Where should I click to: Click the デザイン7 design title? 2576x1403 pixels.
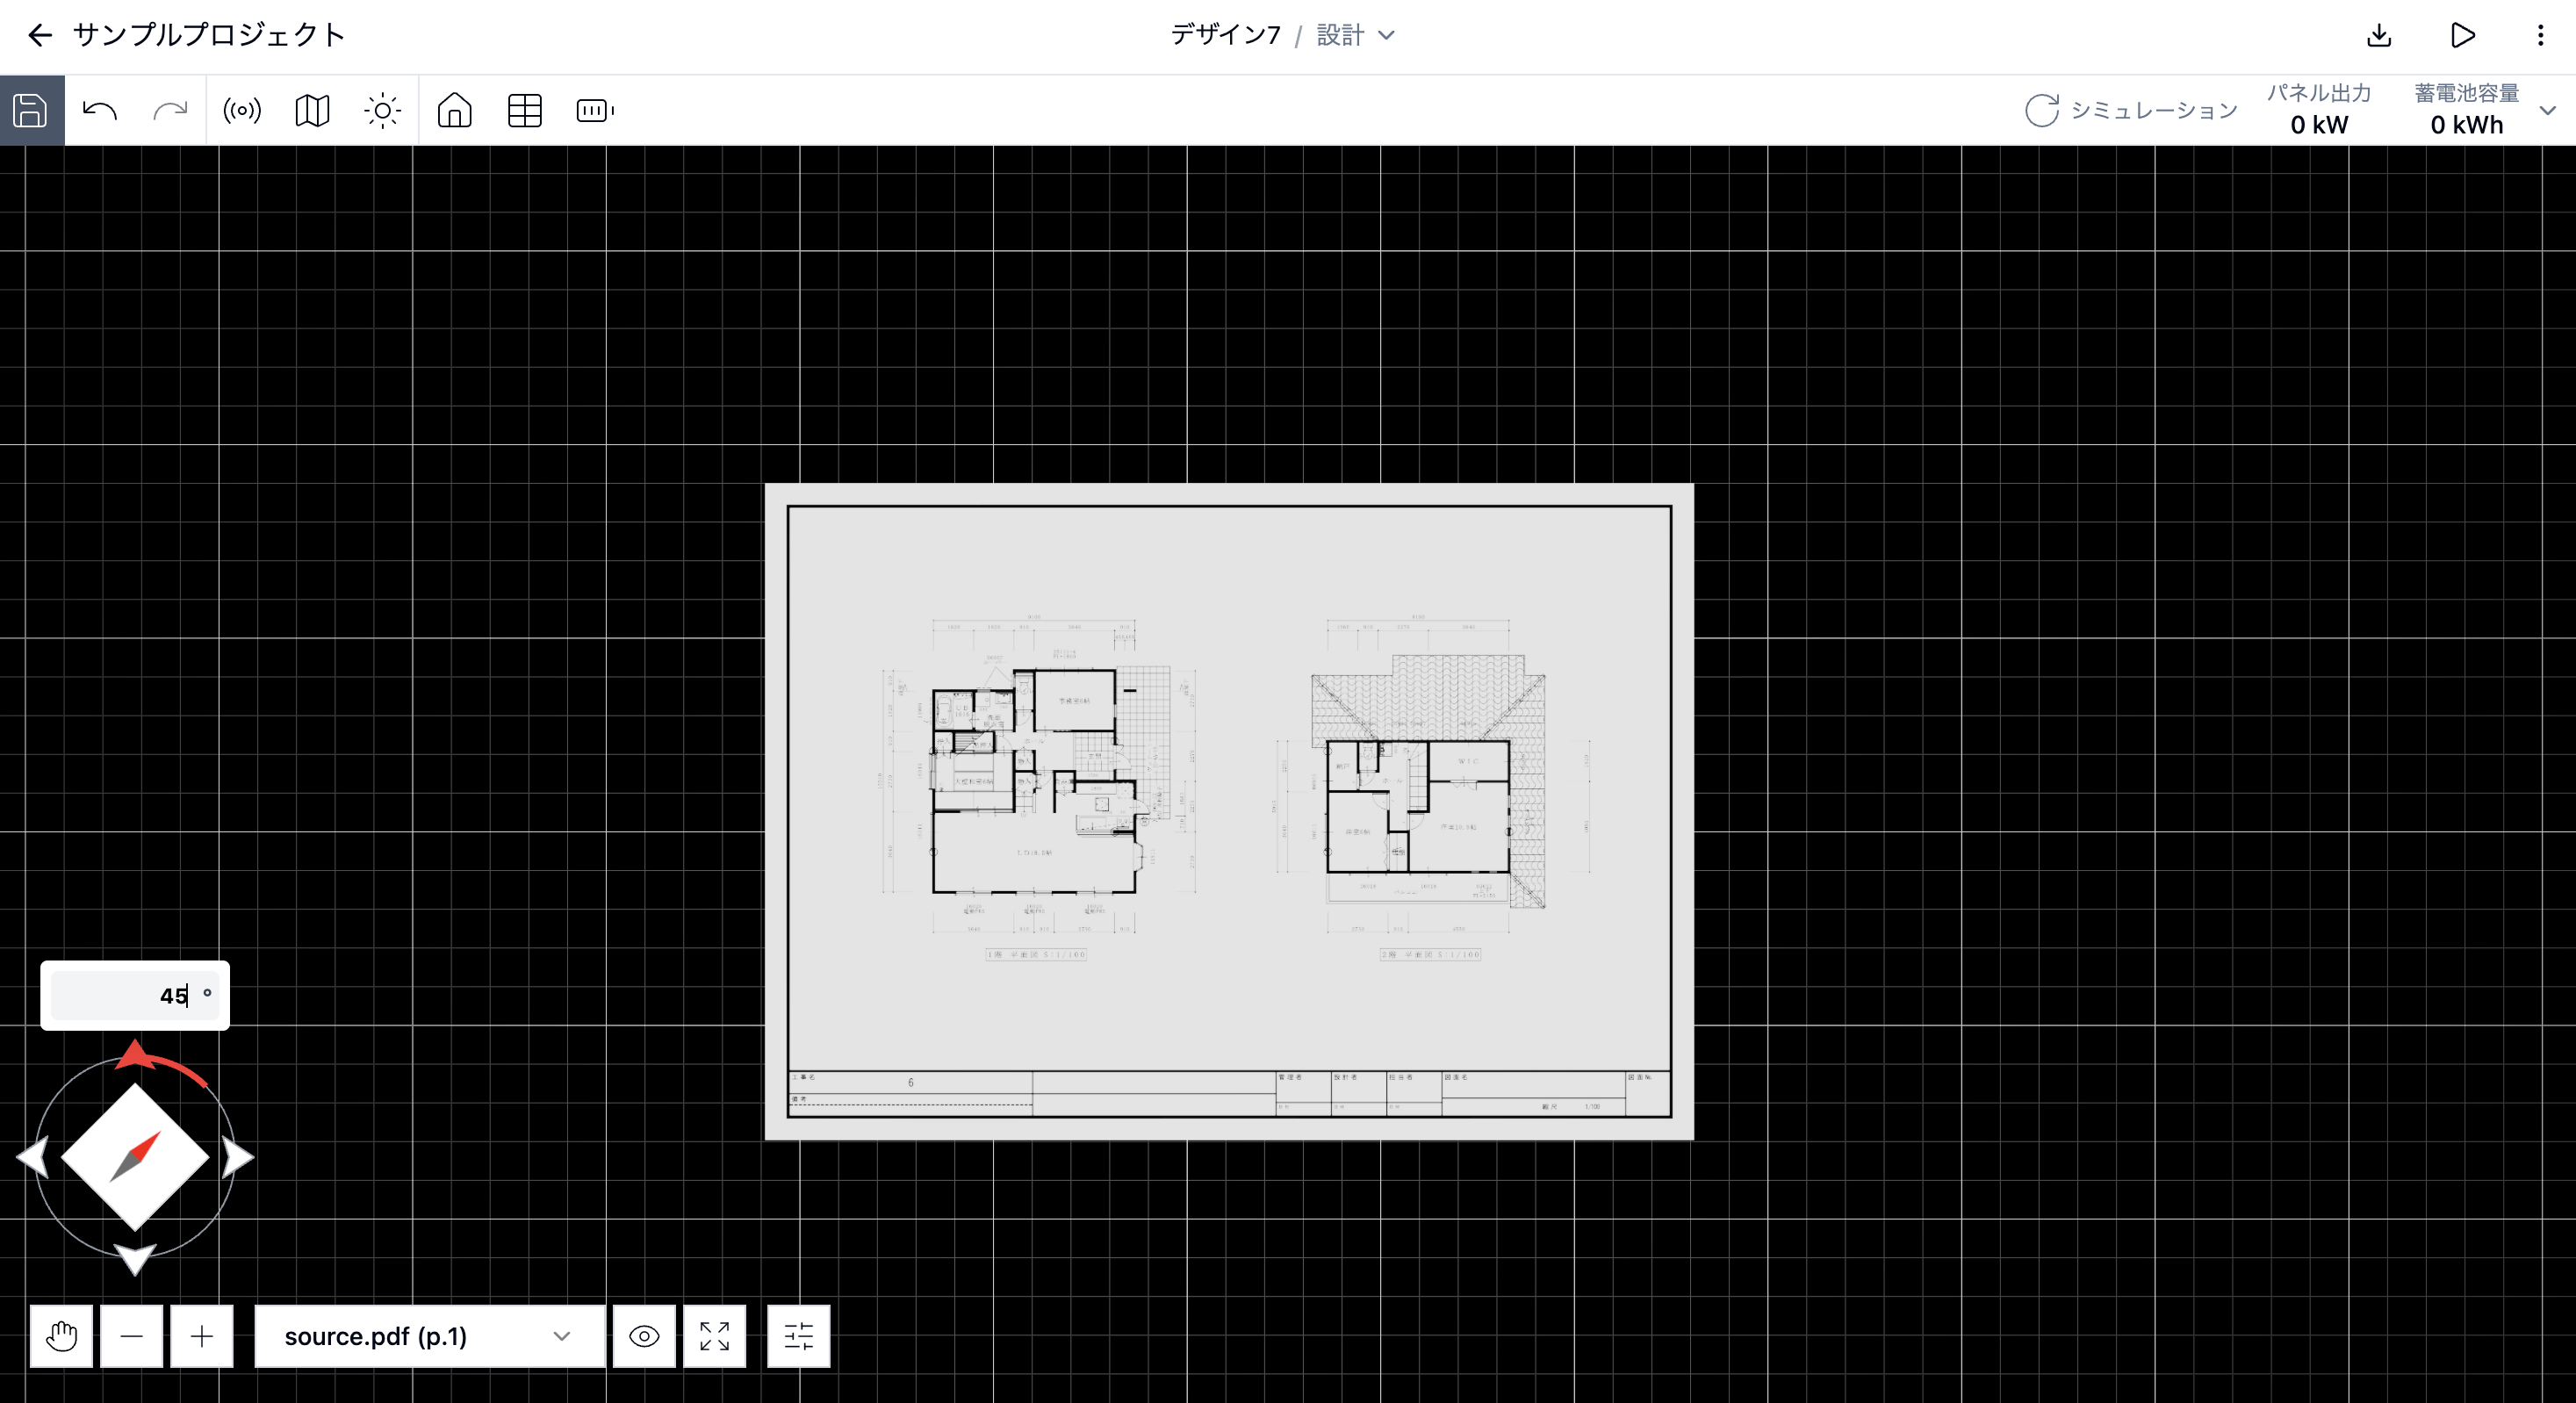(x=1225, y=35)
